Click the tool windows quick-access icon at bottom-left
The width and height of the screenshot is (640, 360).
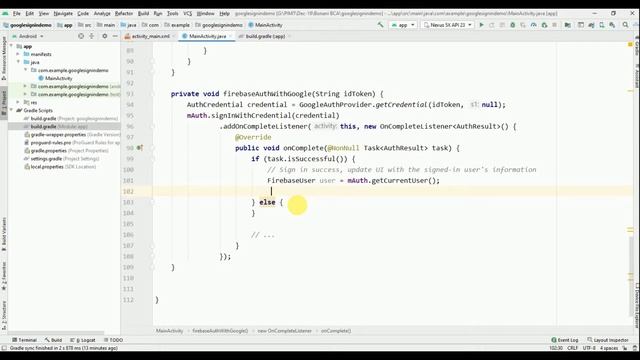pyautogui.click(x=4, y=348)
